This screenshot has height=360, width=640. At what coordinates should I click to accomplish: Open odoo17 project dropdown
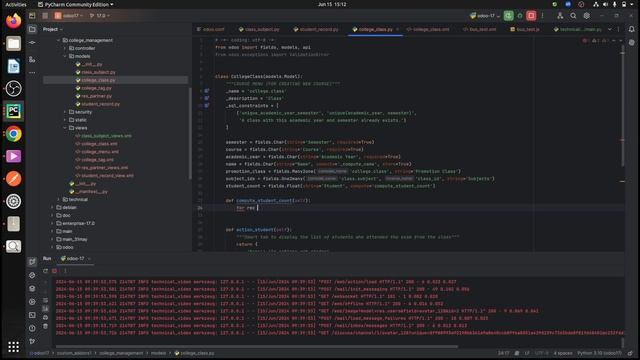click(69, 16)
